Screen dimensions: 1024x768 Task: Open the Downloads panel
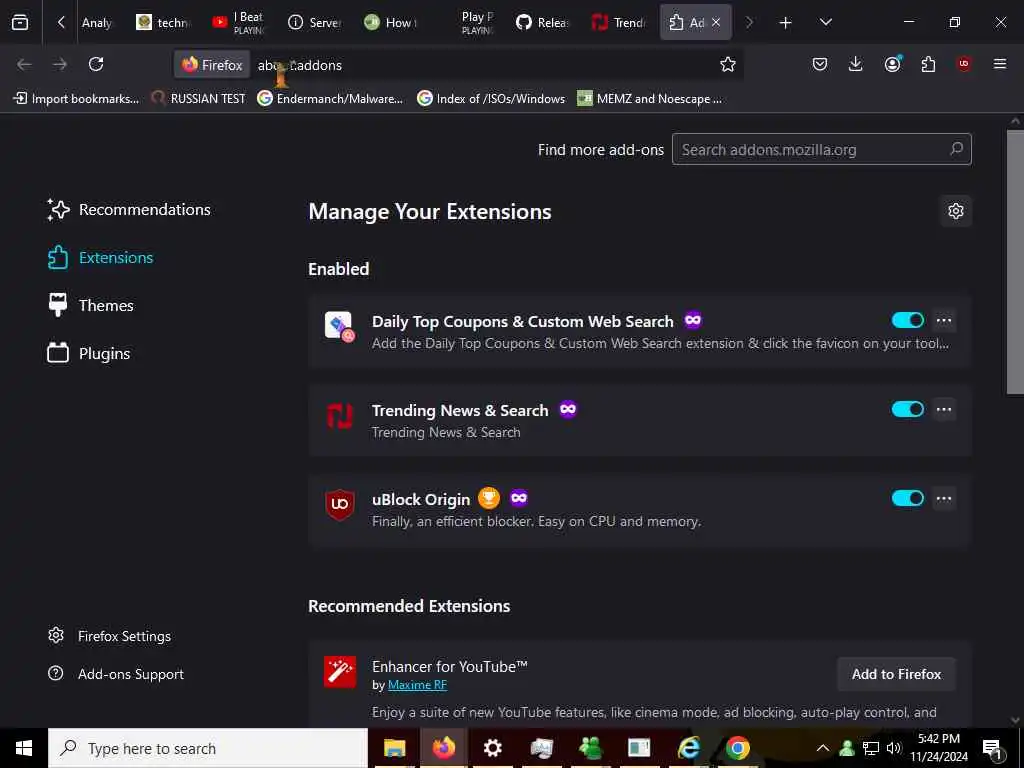(x=856, y=64)
